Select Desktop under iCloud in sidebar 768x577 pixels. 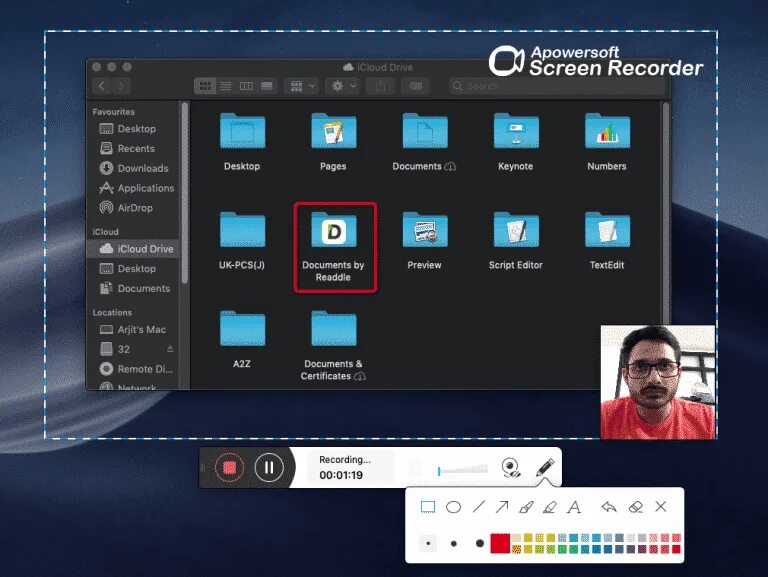point(132,268)
